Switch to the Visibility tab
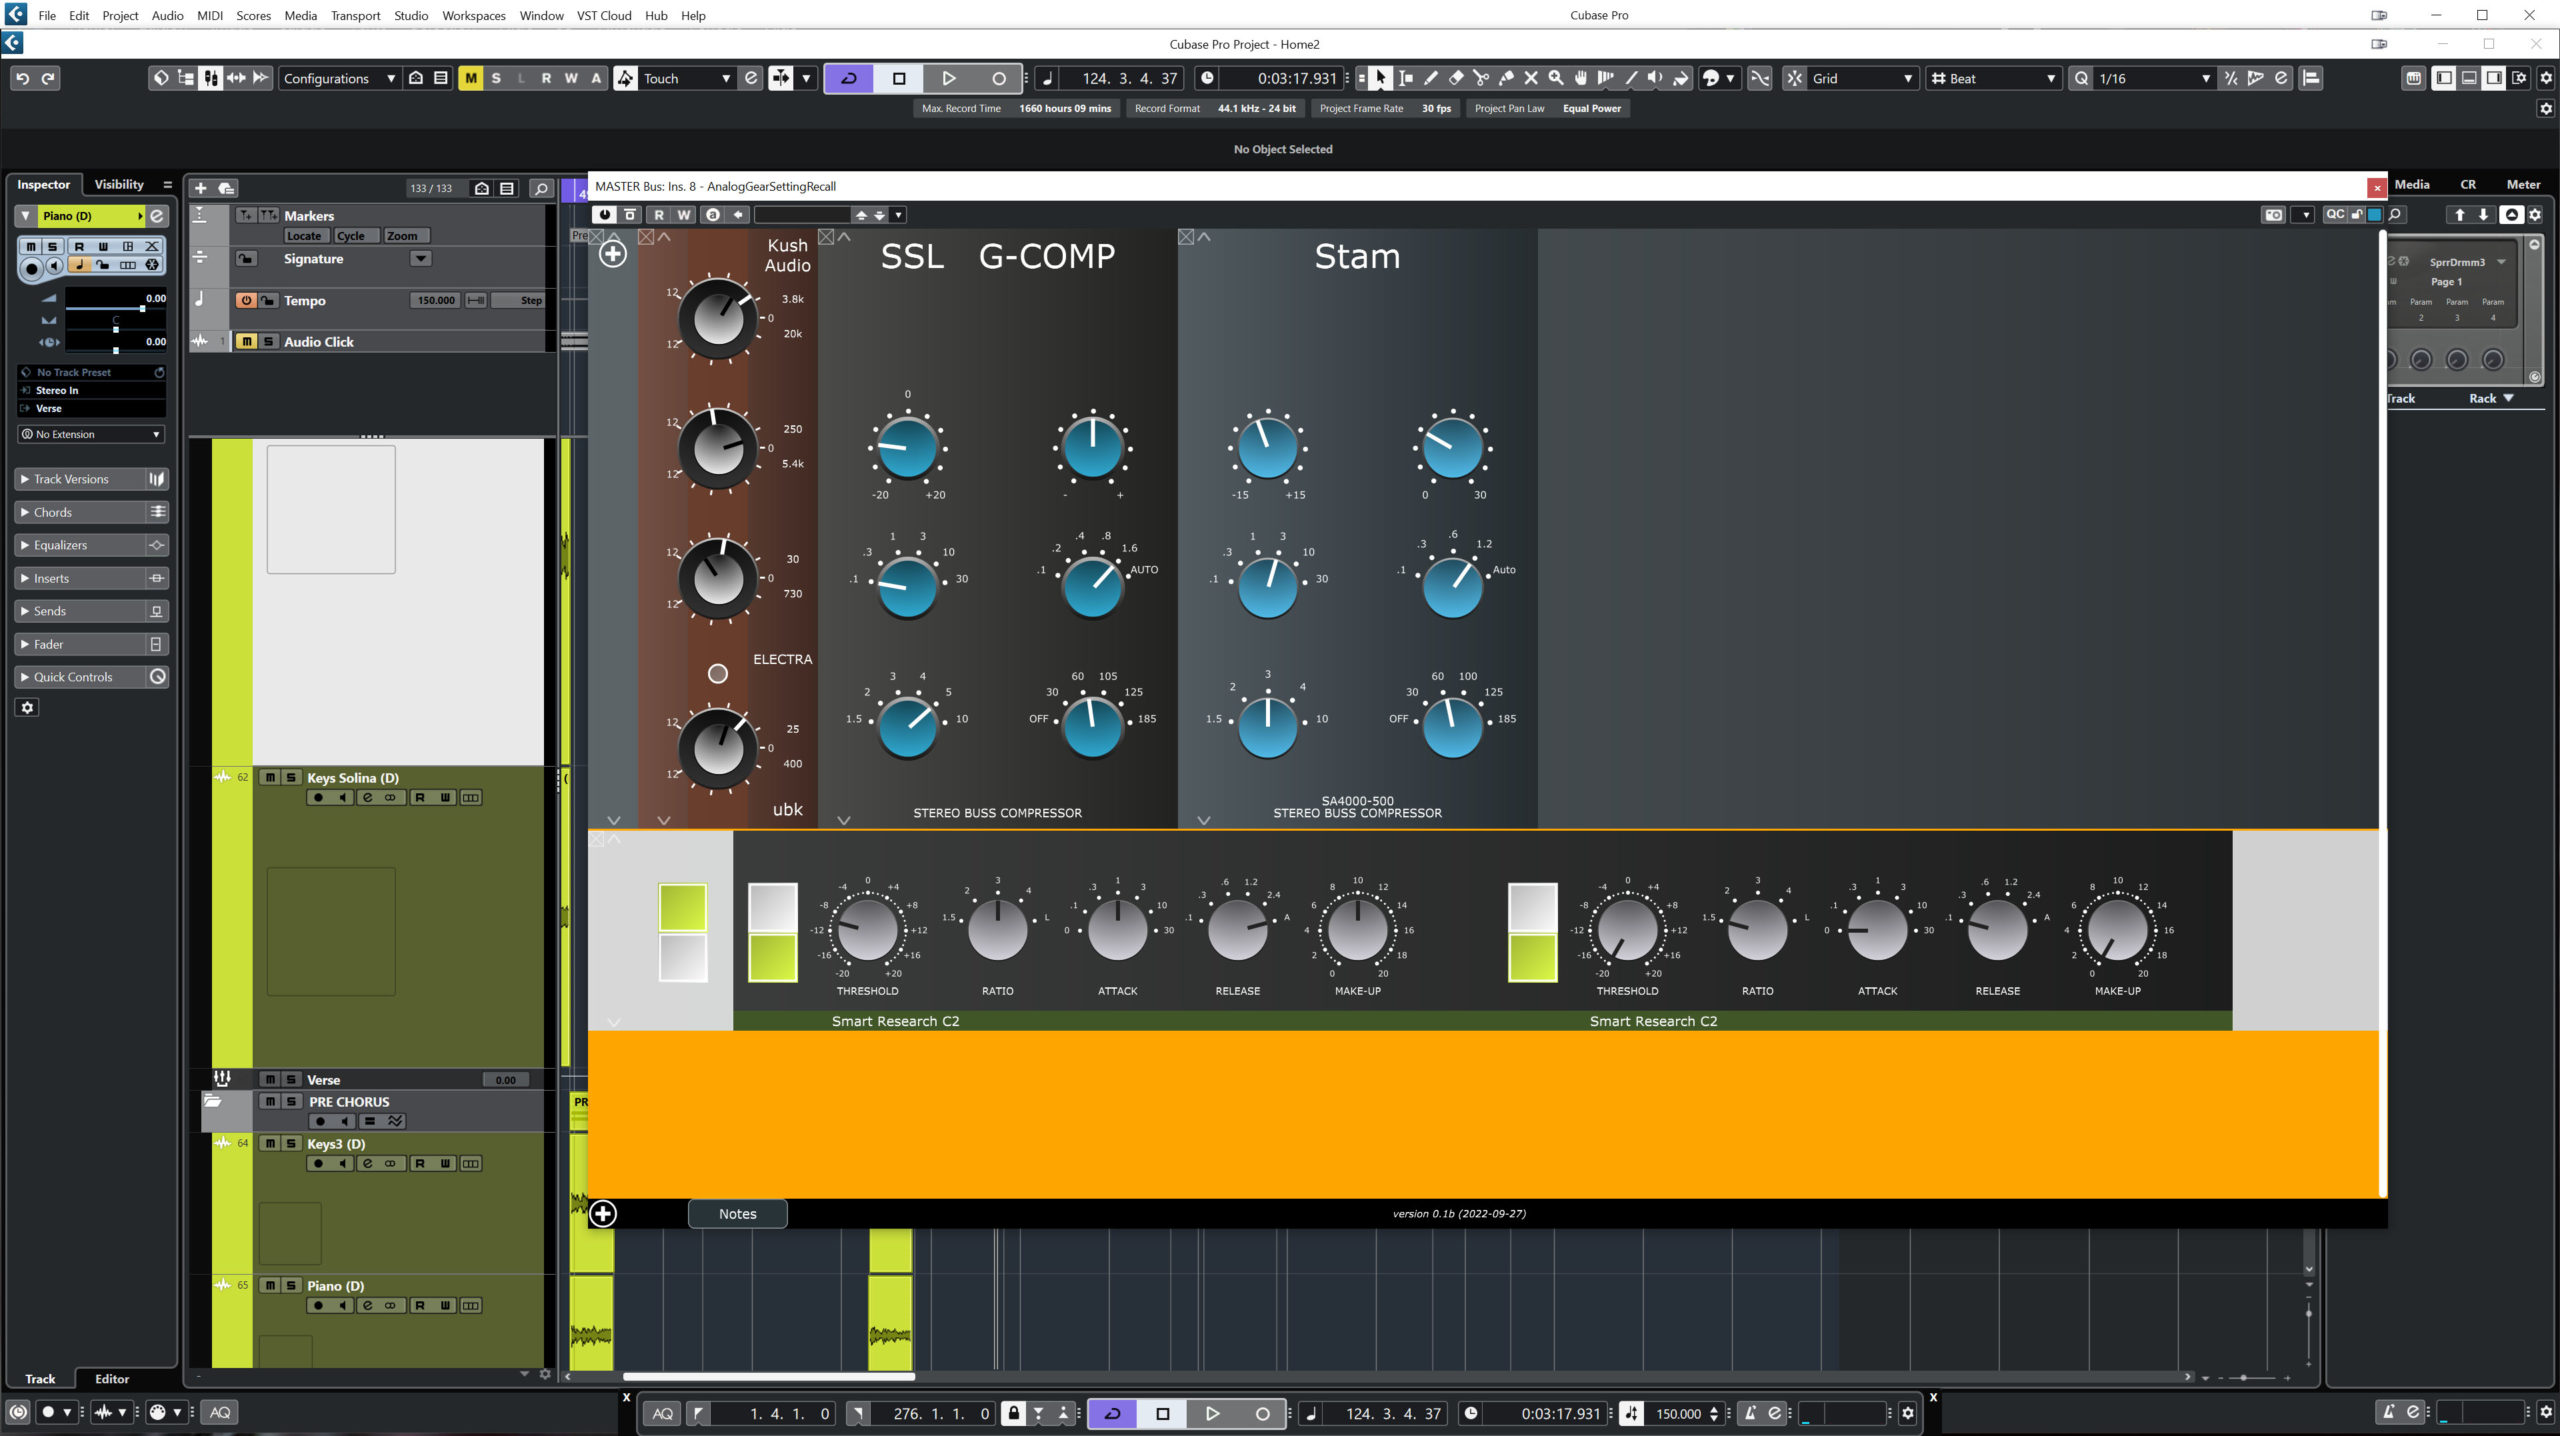Image resolution: width=2560 pixels, height=1436 pixels. pos(119,184)
